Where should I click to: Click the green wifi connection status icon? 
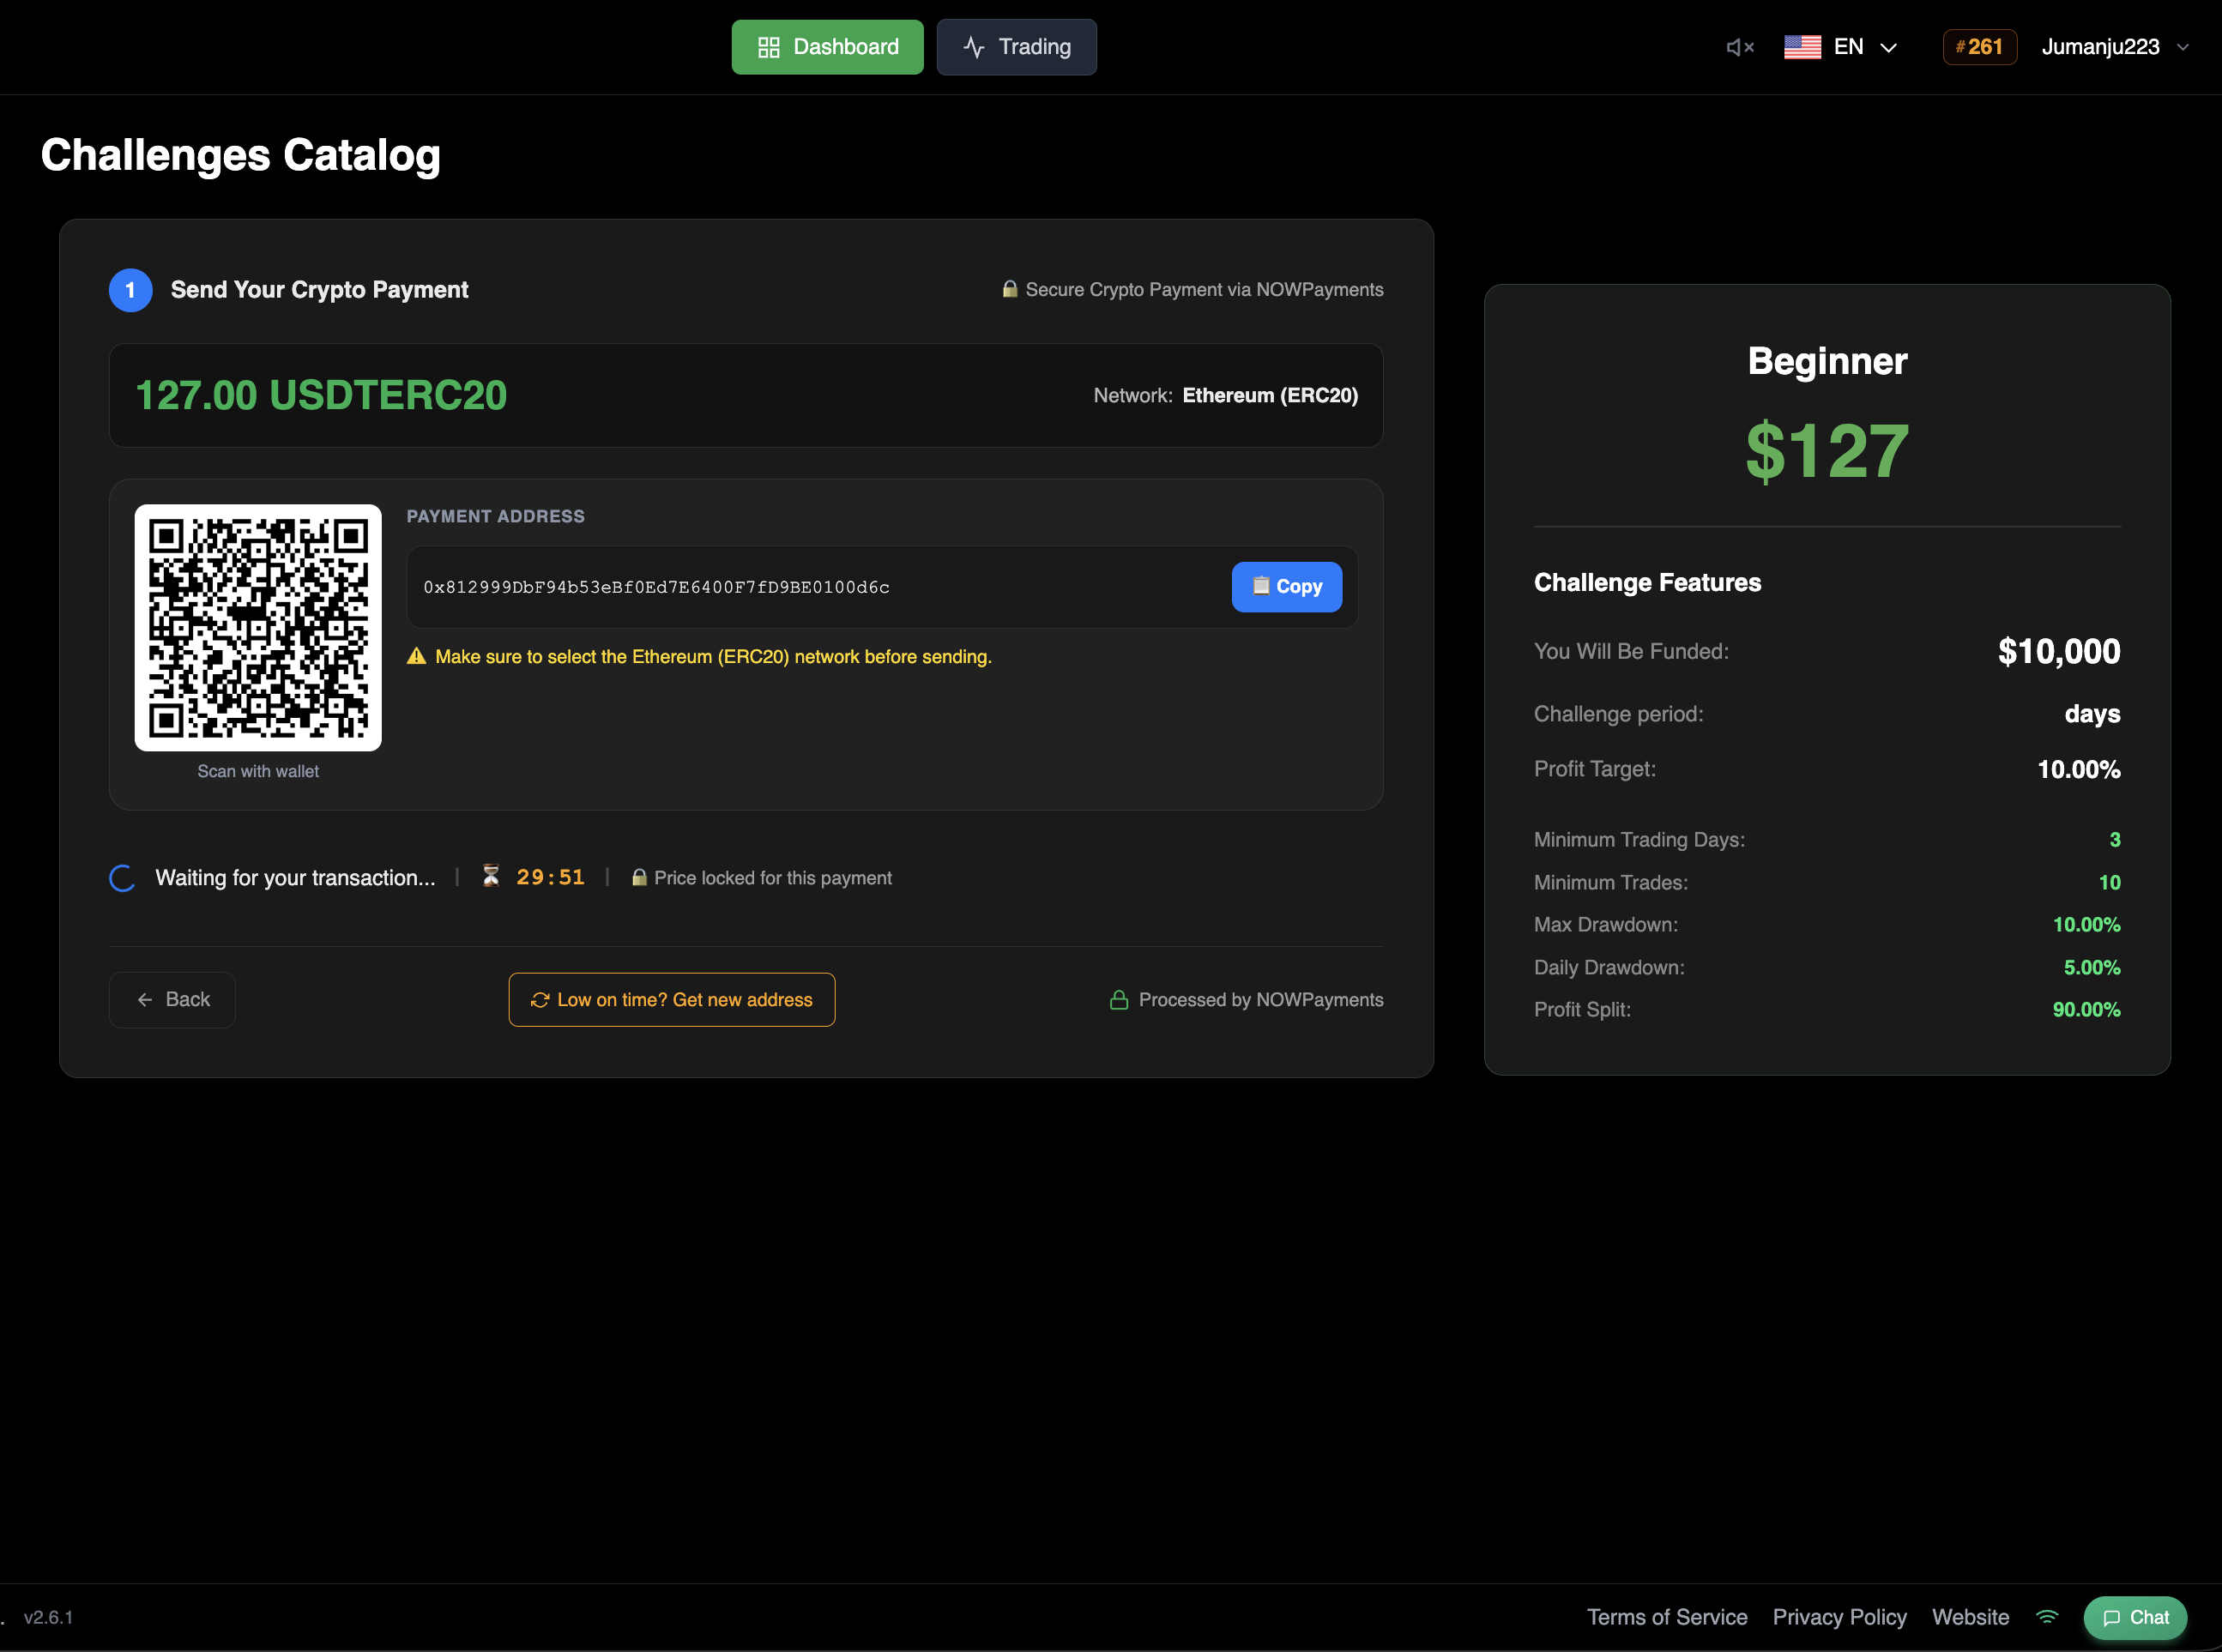tap(2047, 1617)
